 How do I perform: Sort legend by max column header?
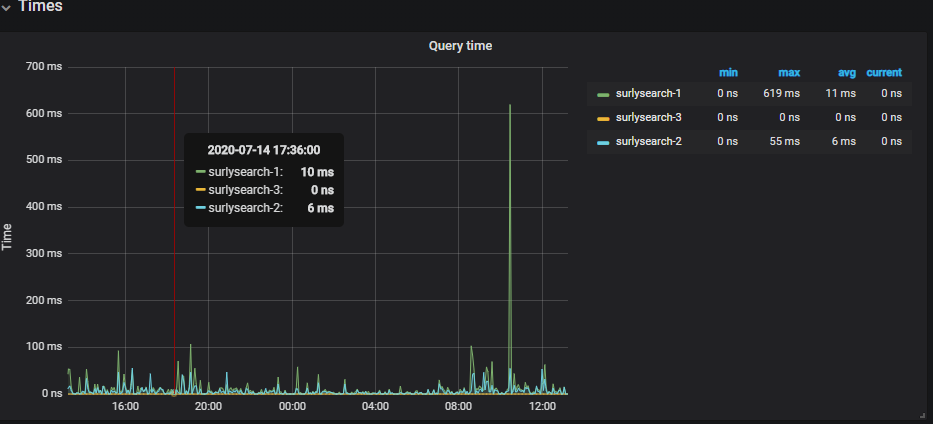(x=788, y=73)
